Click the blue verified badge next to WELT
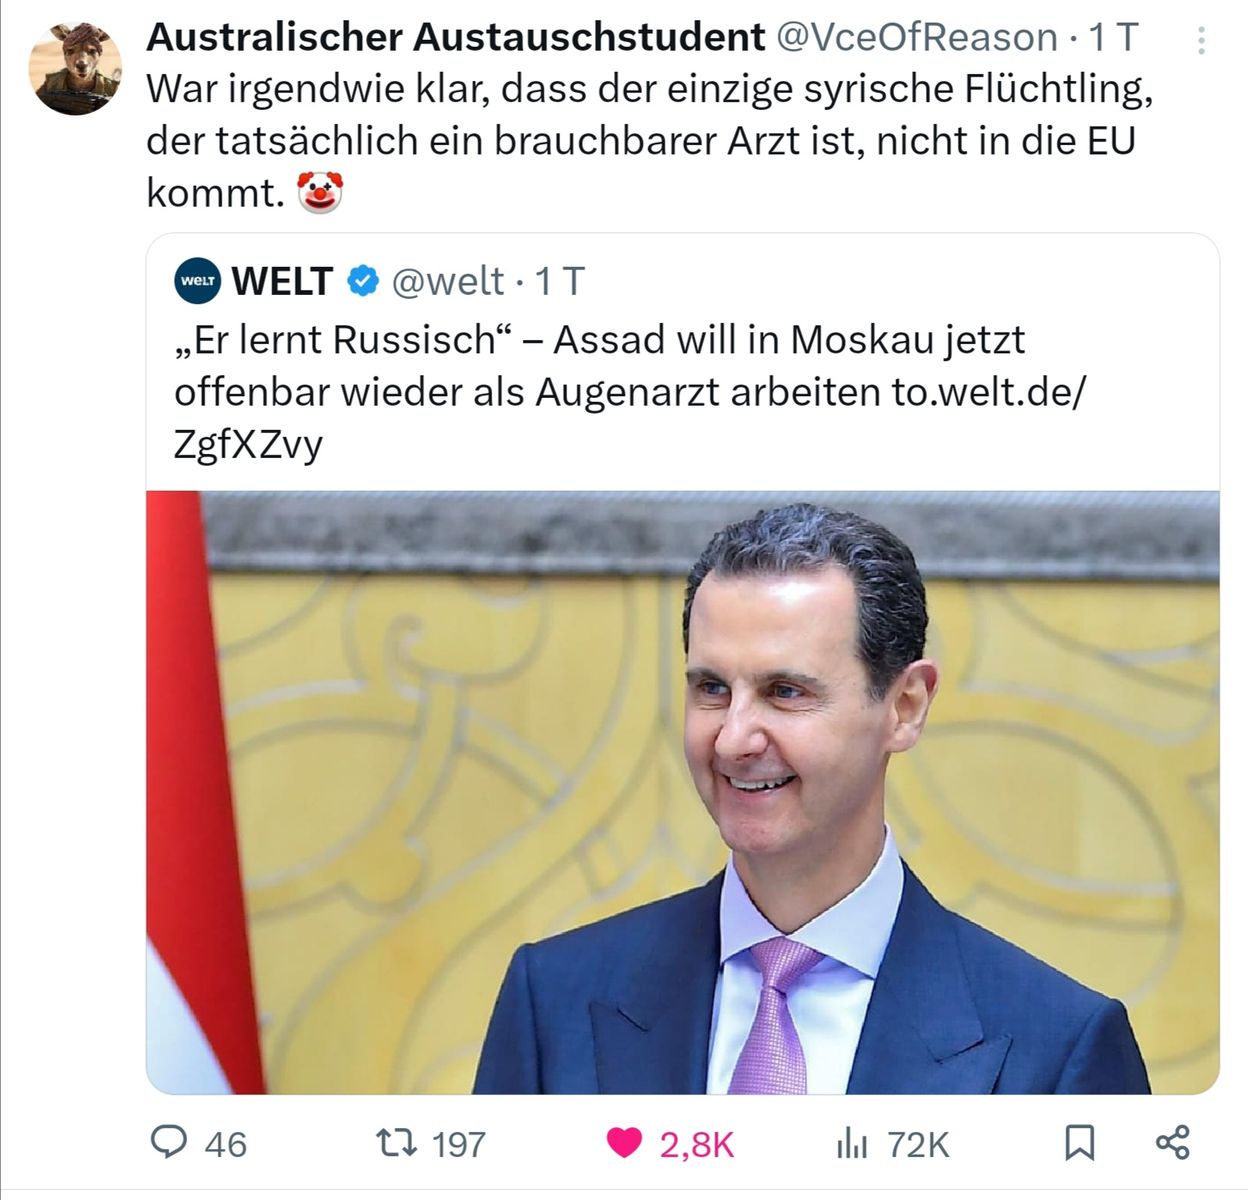 pos(362,282)
